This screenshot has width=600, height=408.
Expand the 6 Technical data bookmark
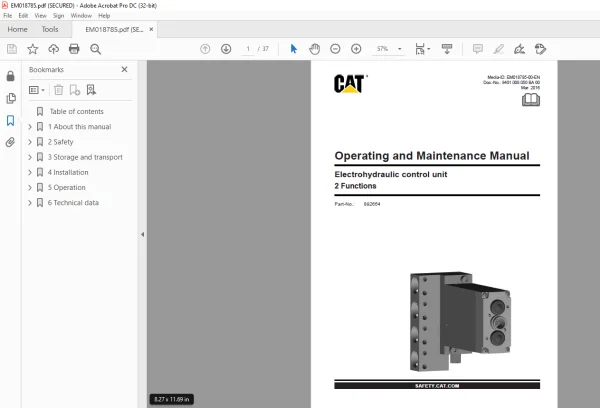tap(30, 203)
